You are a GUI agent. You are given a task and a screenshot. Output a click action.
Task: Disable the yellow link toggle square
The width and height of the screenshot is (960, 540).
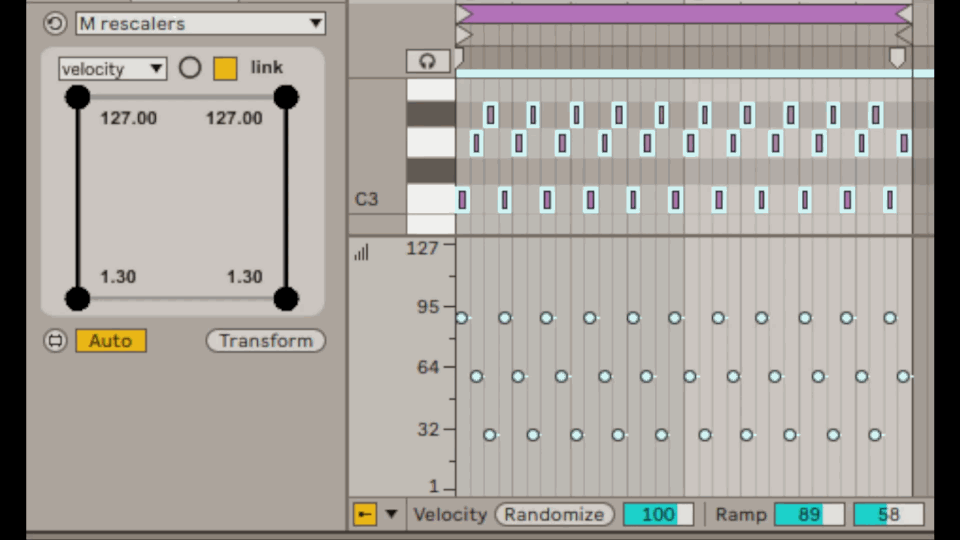pyautogui.click(x=225, y=68)
